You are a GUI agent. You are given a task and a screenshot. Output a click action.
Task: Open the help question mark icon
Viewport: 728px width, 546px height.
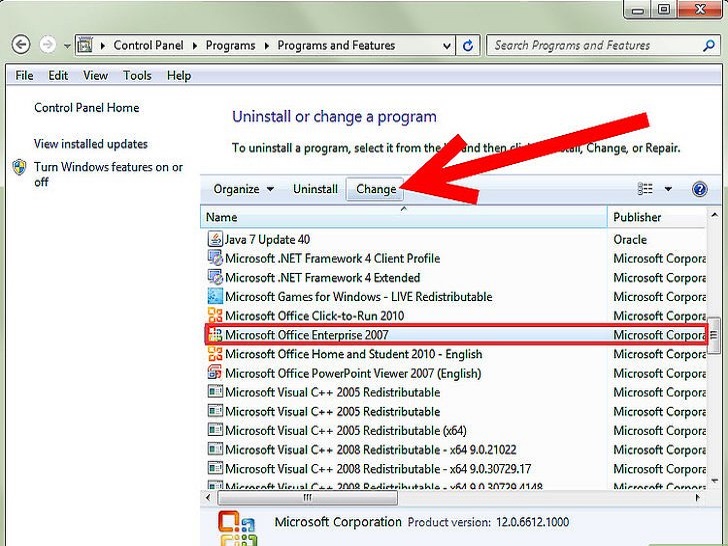pyautogui.click(x=699, y=189)
